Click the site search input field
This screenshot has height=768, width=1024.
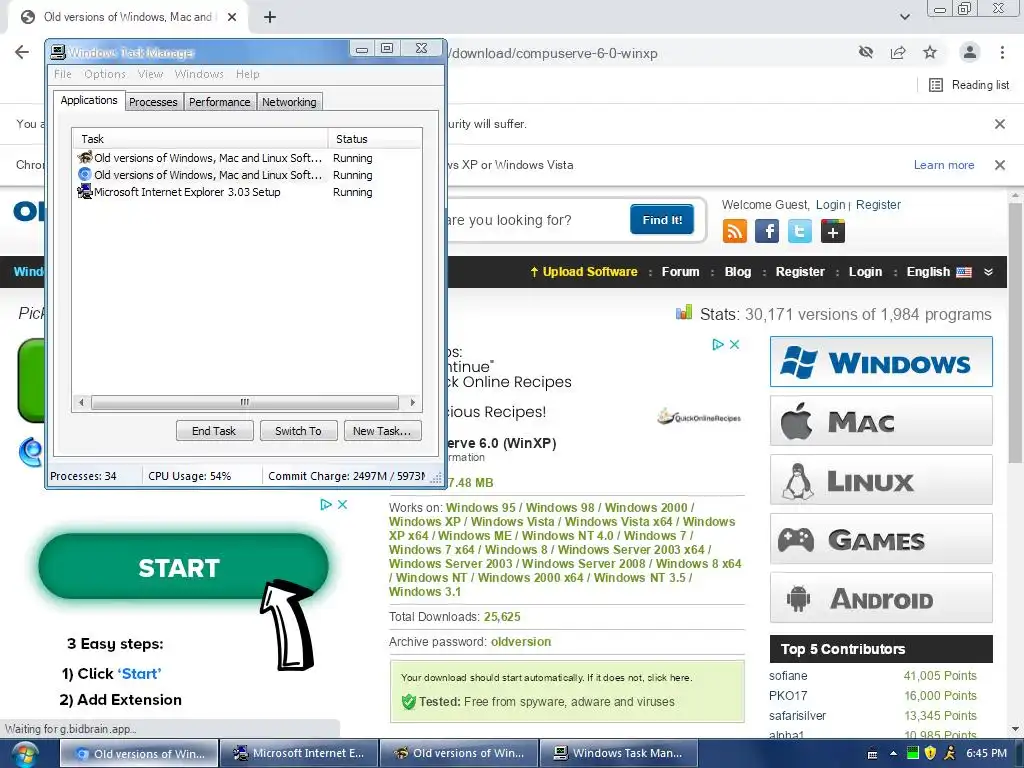[536, 220]
